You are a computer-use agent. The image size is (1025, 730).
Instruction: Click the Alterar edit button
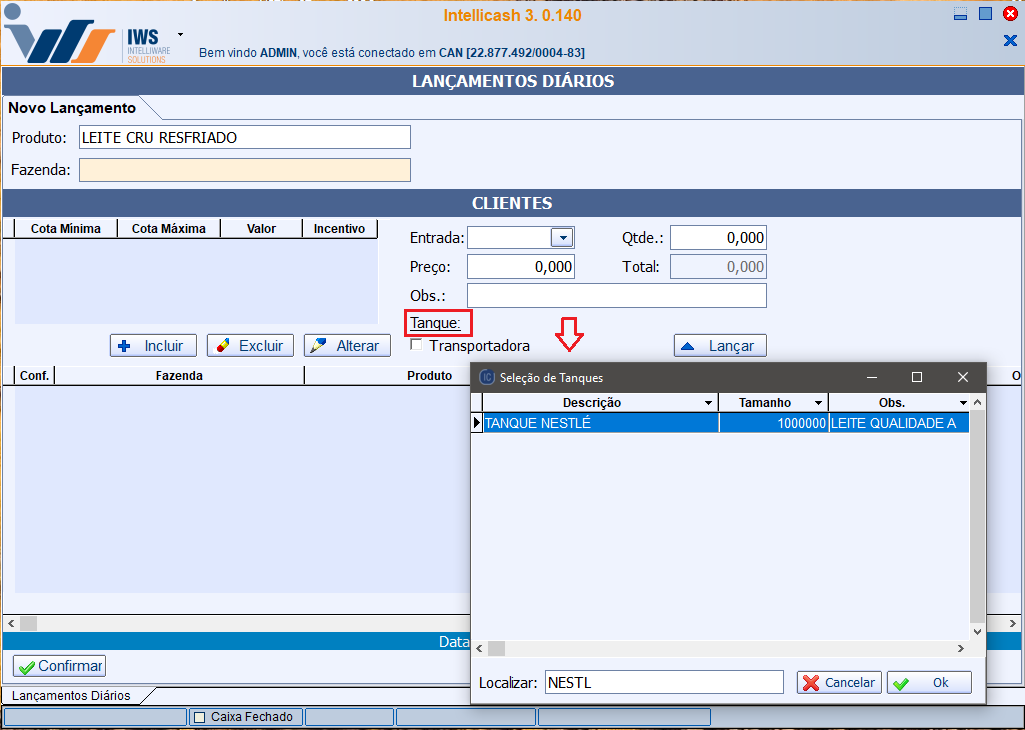click(347, 346)
